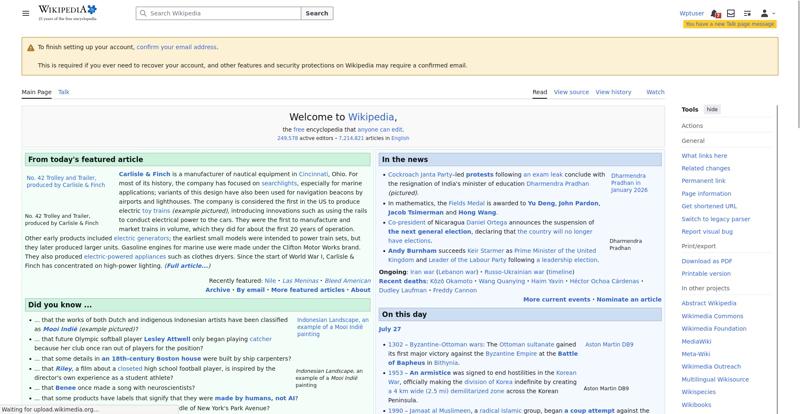Click the user profile icon
Viewport: 800px width, 414px height.
coord(764,13)
